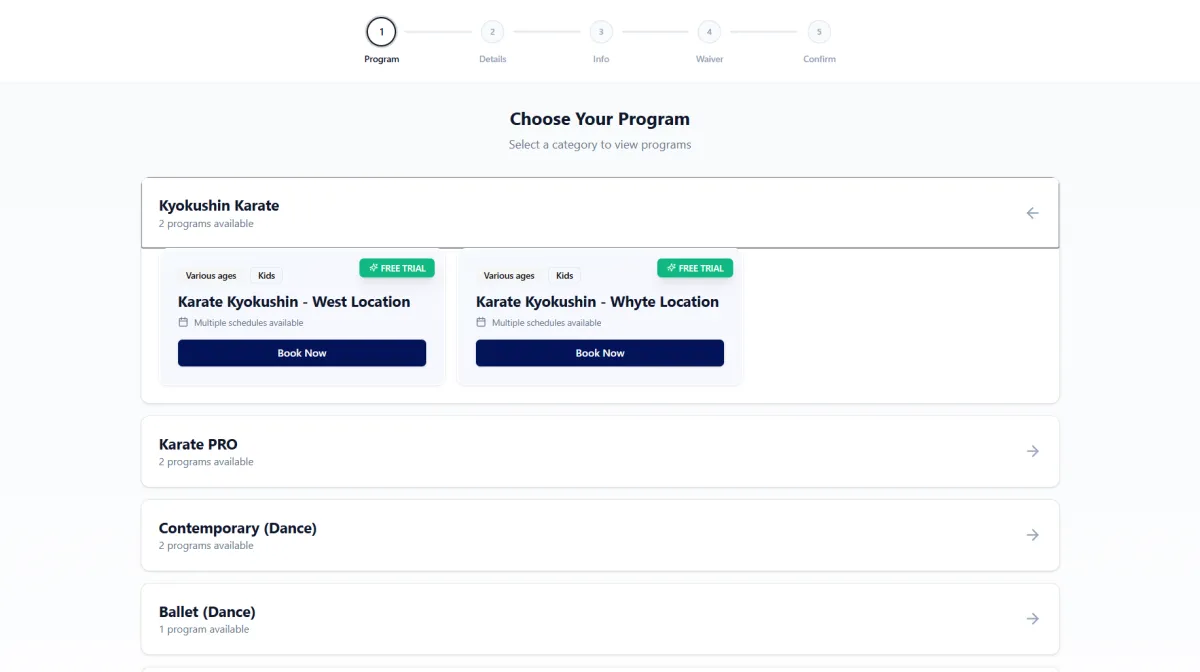Screen dimensions: 1200x672
Task: Open the Karate Kyokushin - West Location title
Action: click(x=294, y=302)
